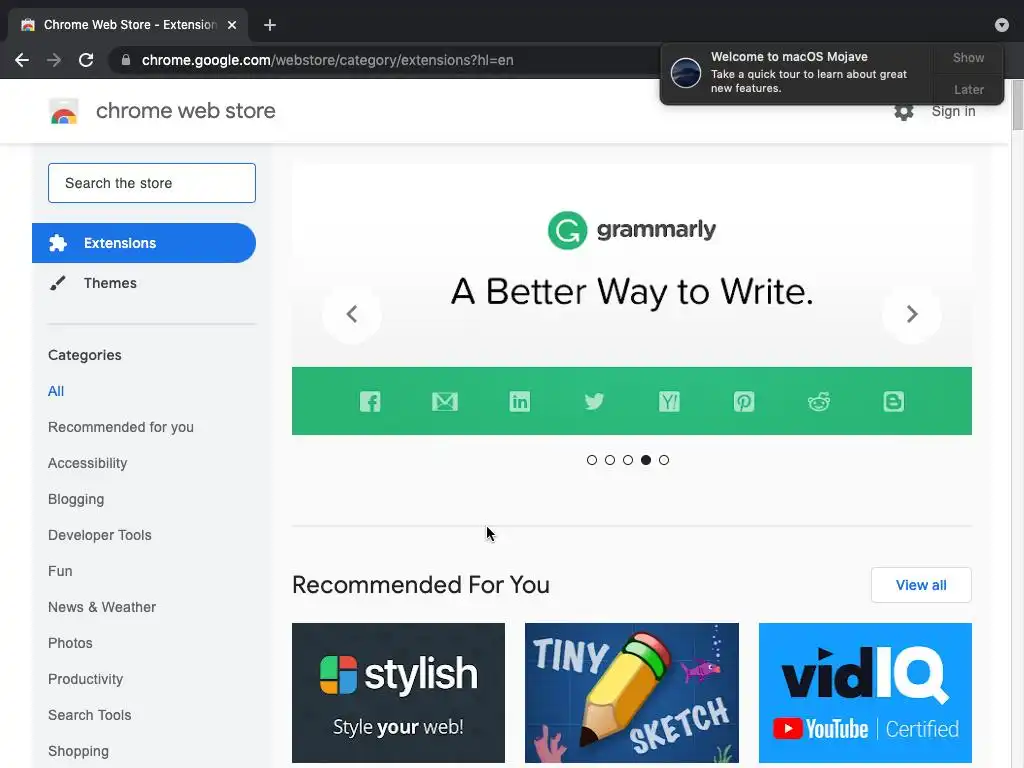Click the URL address bar
1024x768 pixels.
[385, 60]
